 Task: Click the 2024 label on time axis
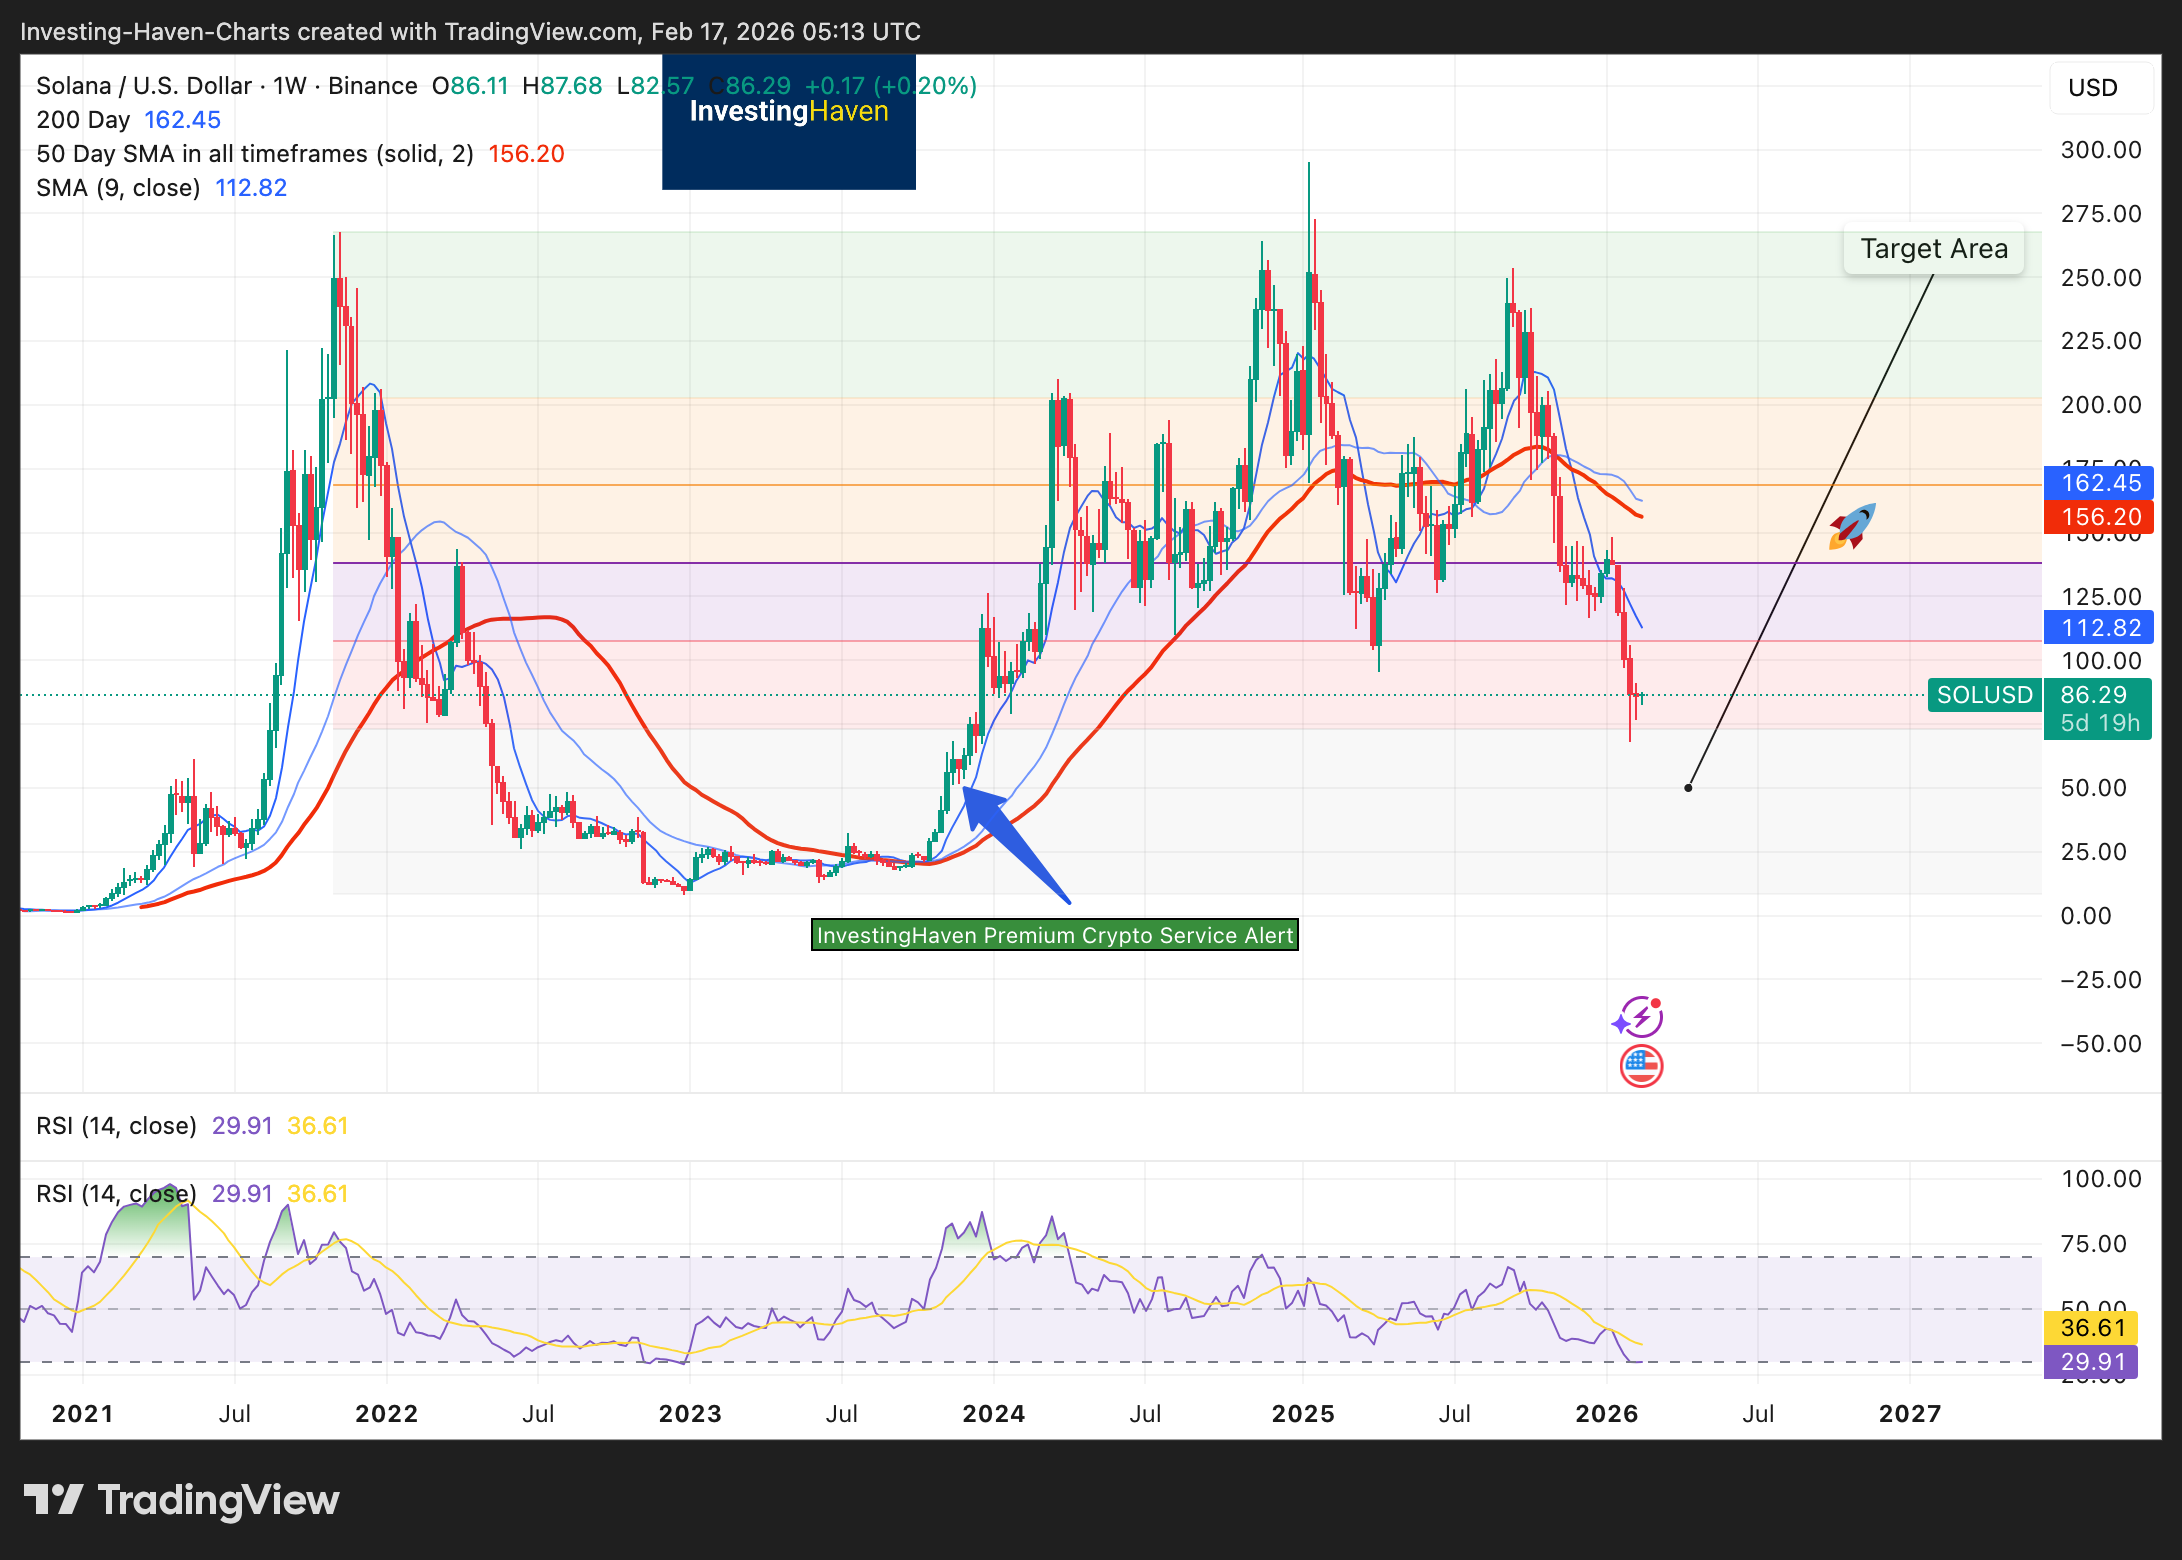tap(993, 1414)
